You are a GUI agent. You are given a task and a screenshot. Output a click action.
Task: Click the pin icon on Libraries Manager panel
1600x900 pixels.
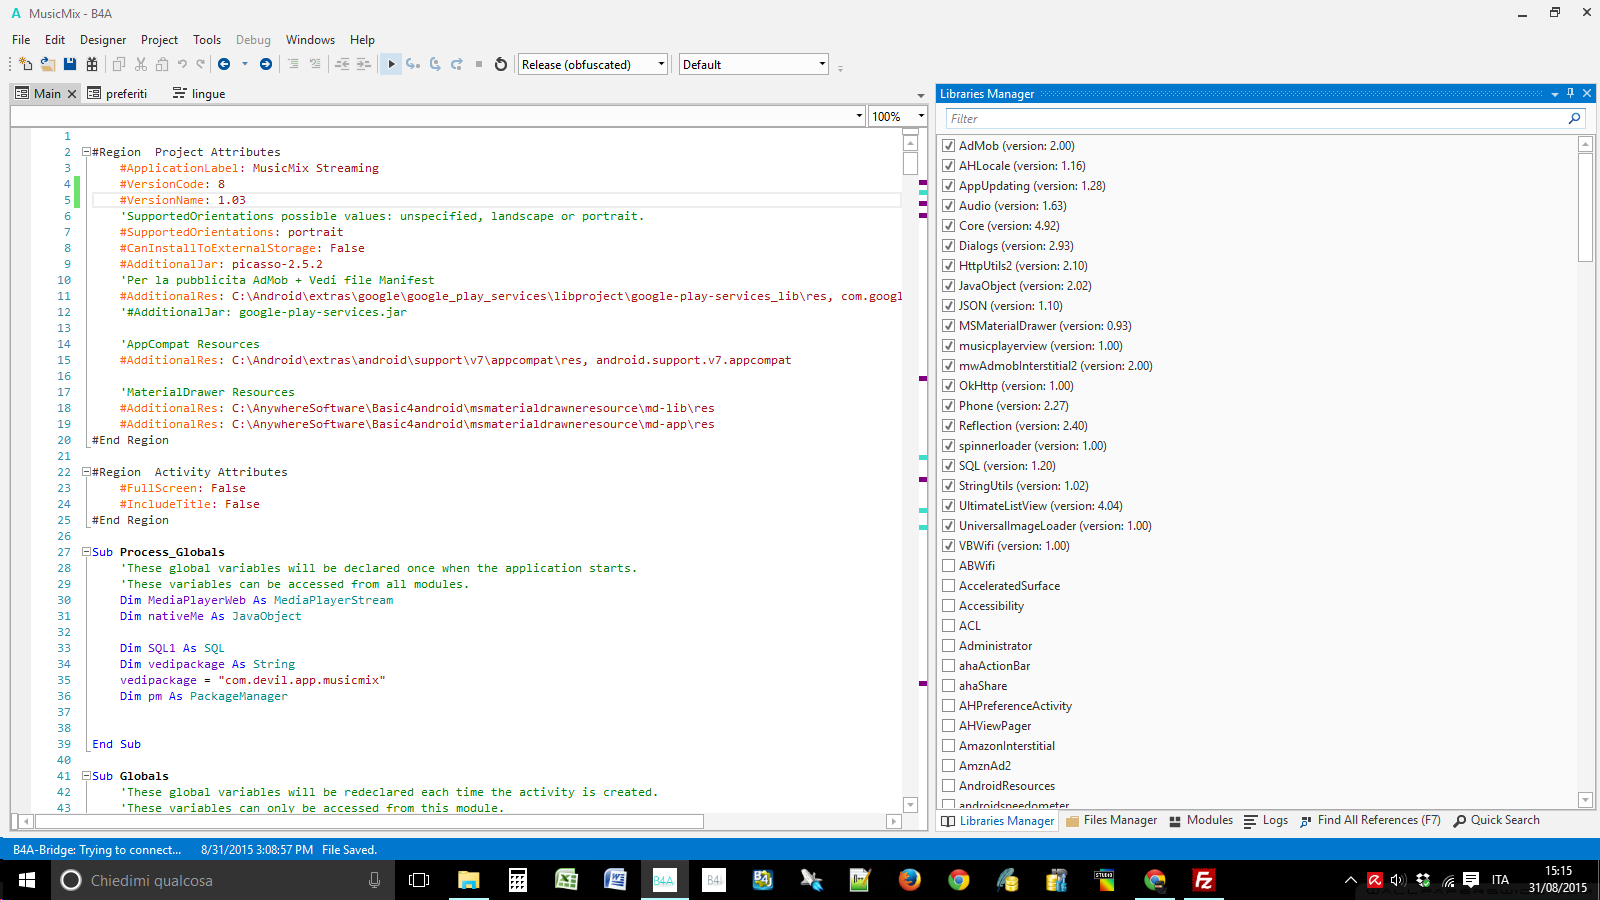tap(1570, 93)
